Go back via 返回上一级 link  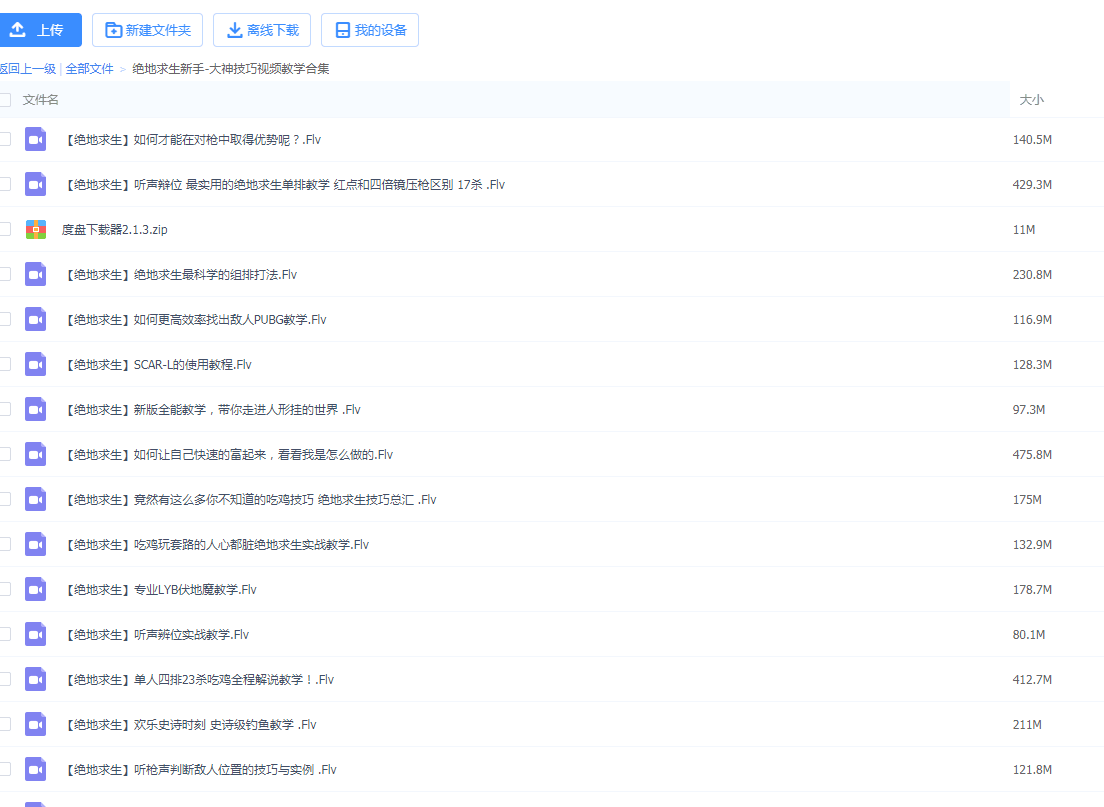tap(27, 69)
